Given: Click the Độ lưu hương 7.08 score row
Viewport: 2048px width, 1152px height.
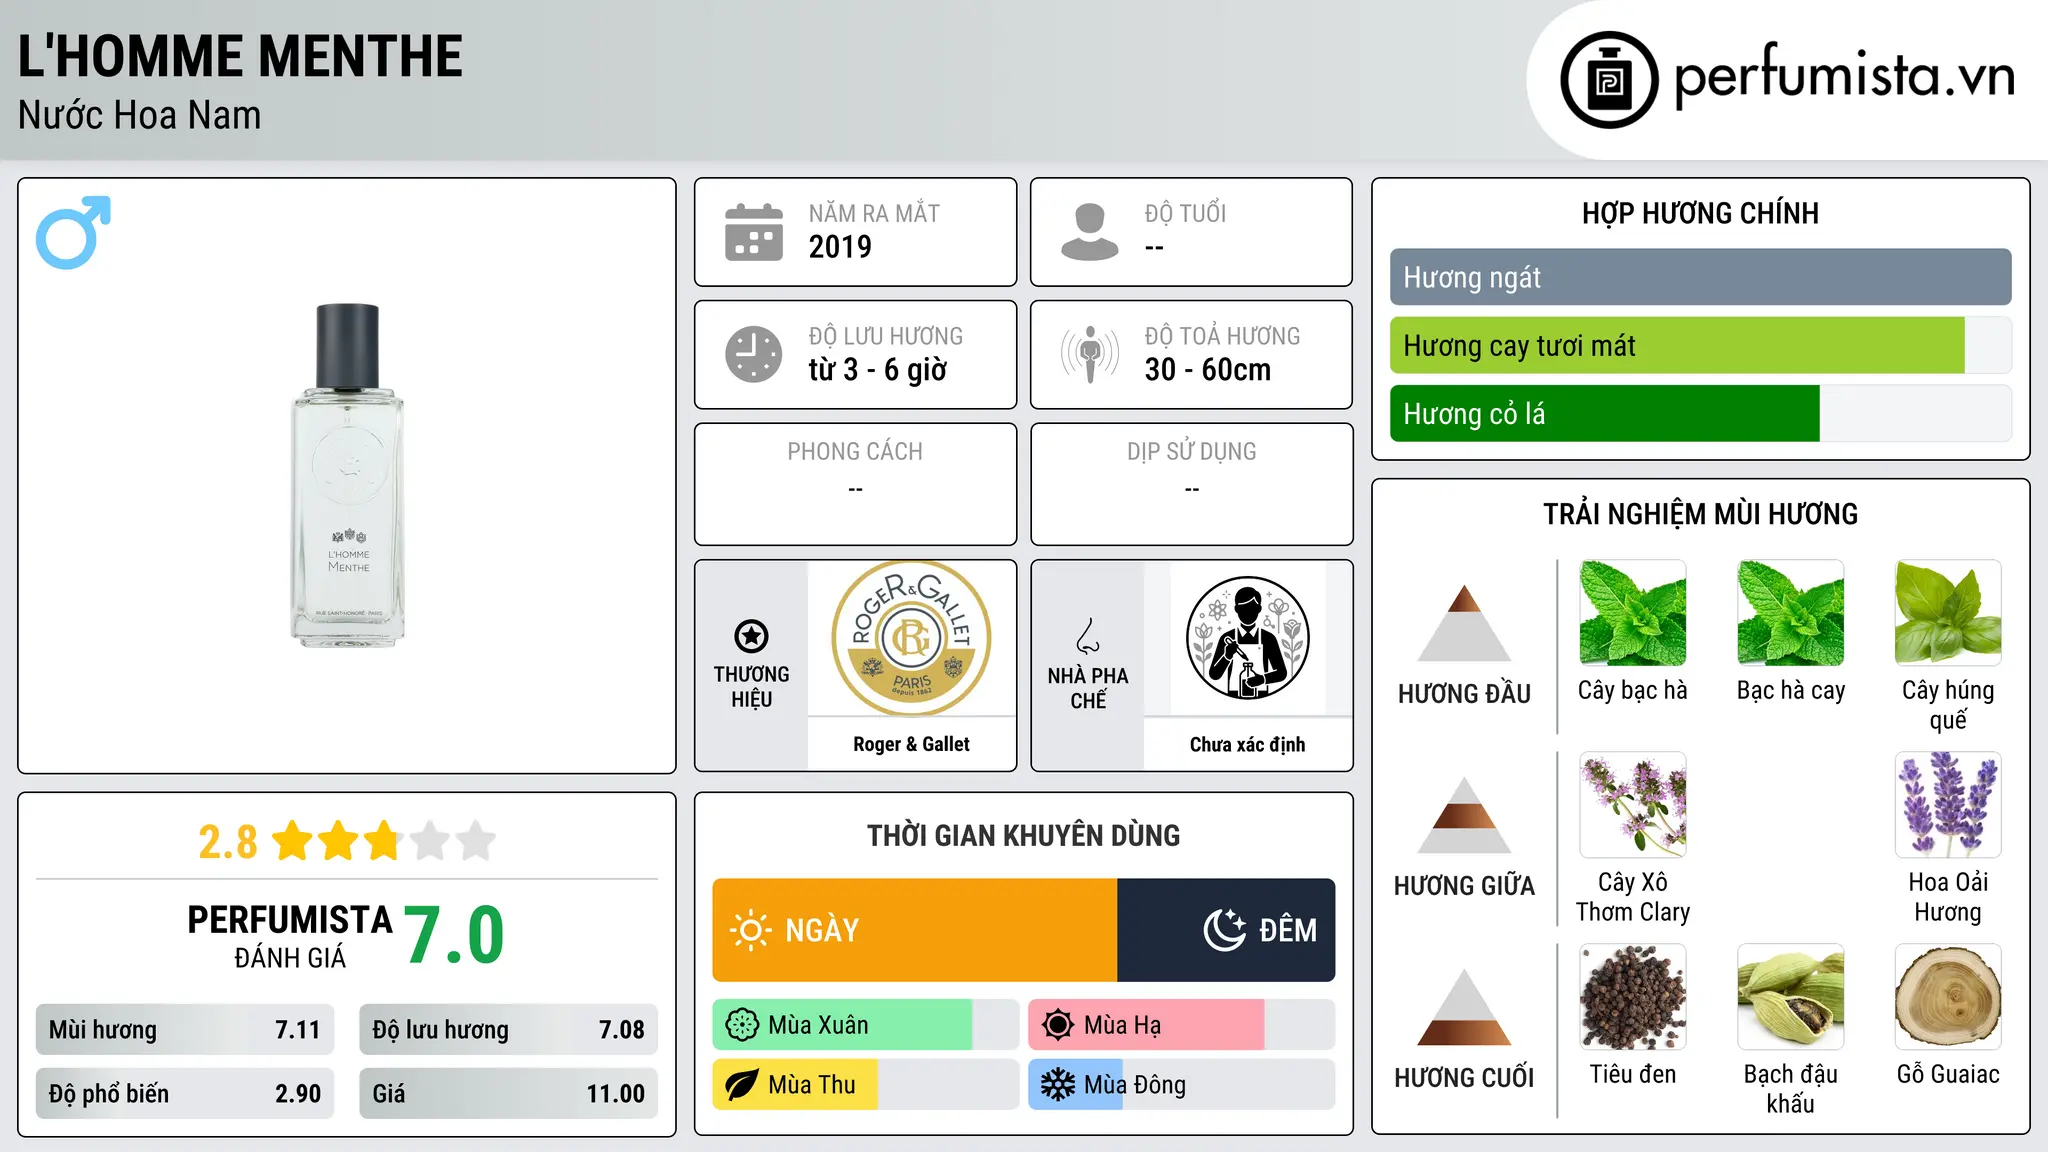Looking at the screenshot, I should (x=508, y=1030).
